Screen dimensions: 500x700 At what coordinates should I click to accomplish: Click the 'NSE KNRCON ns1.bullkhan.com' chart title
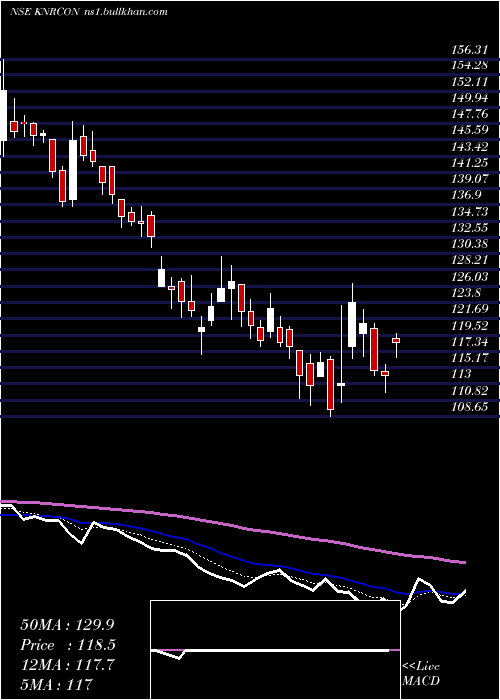(x=88, y=12)
